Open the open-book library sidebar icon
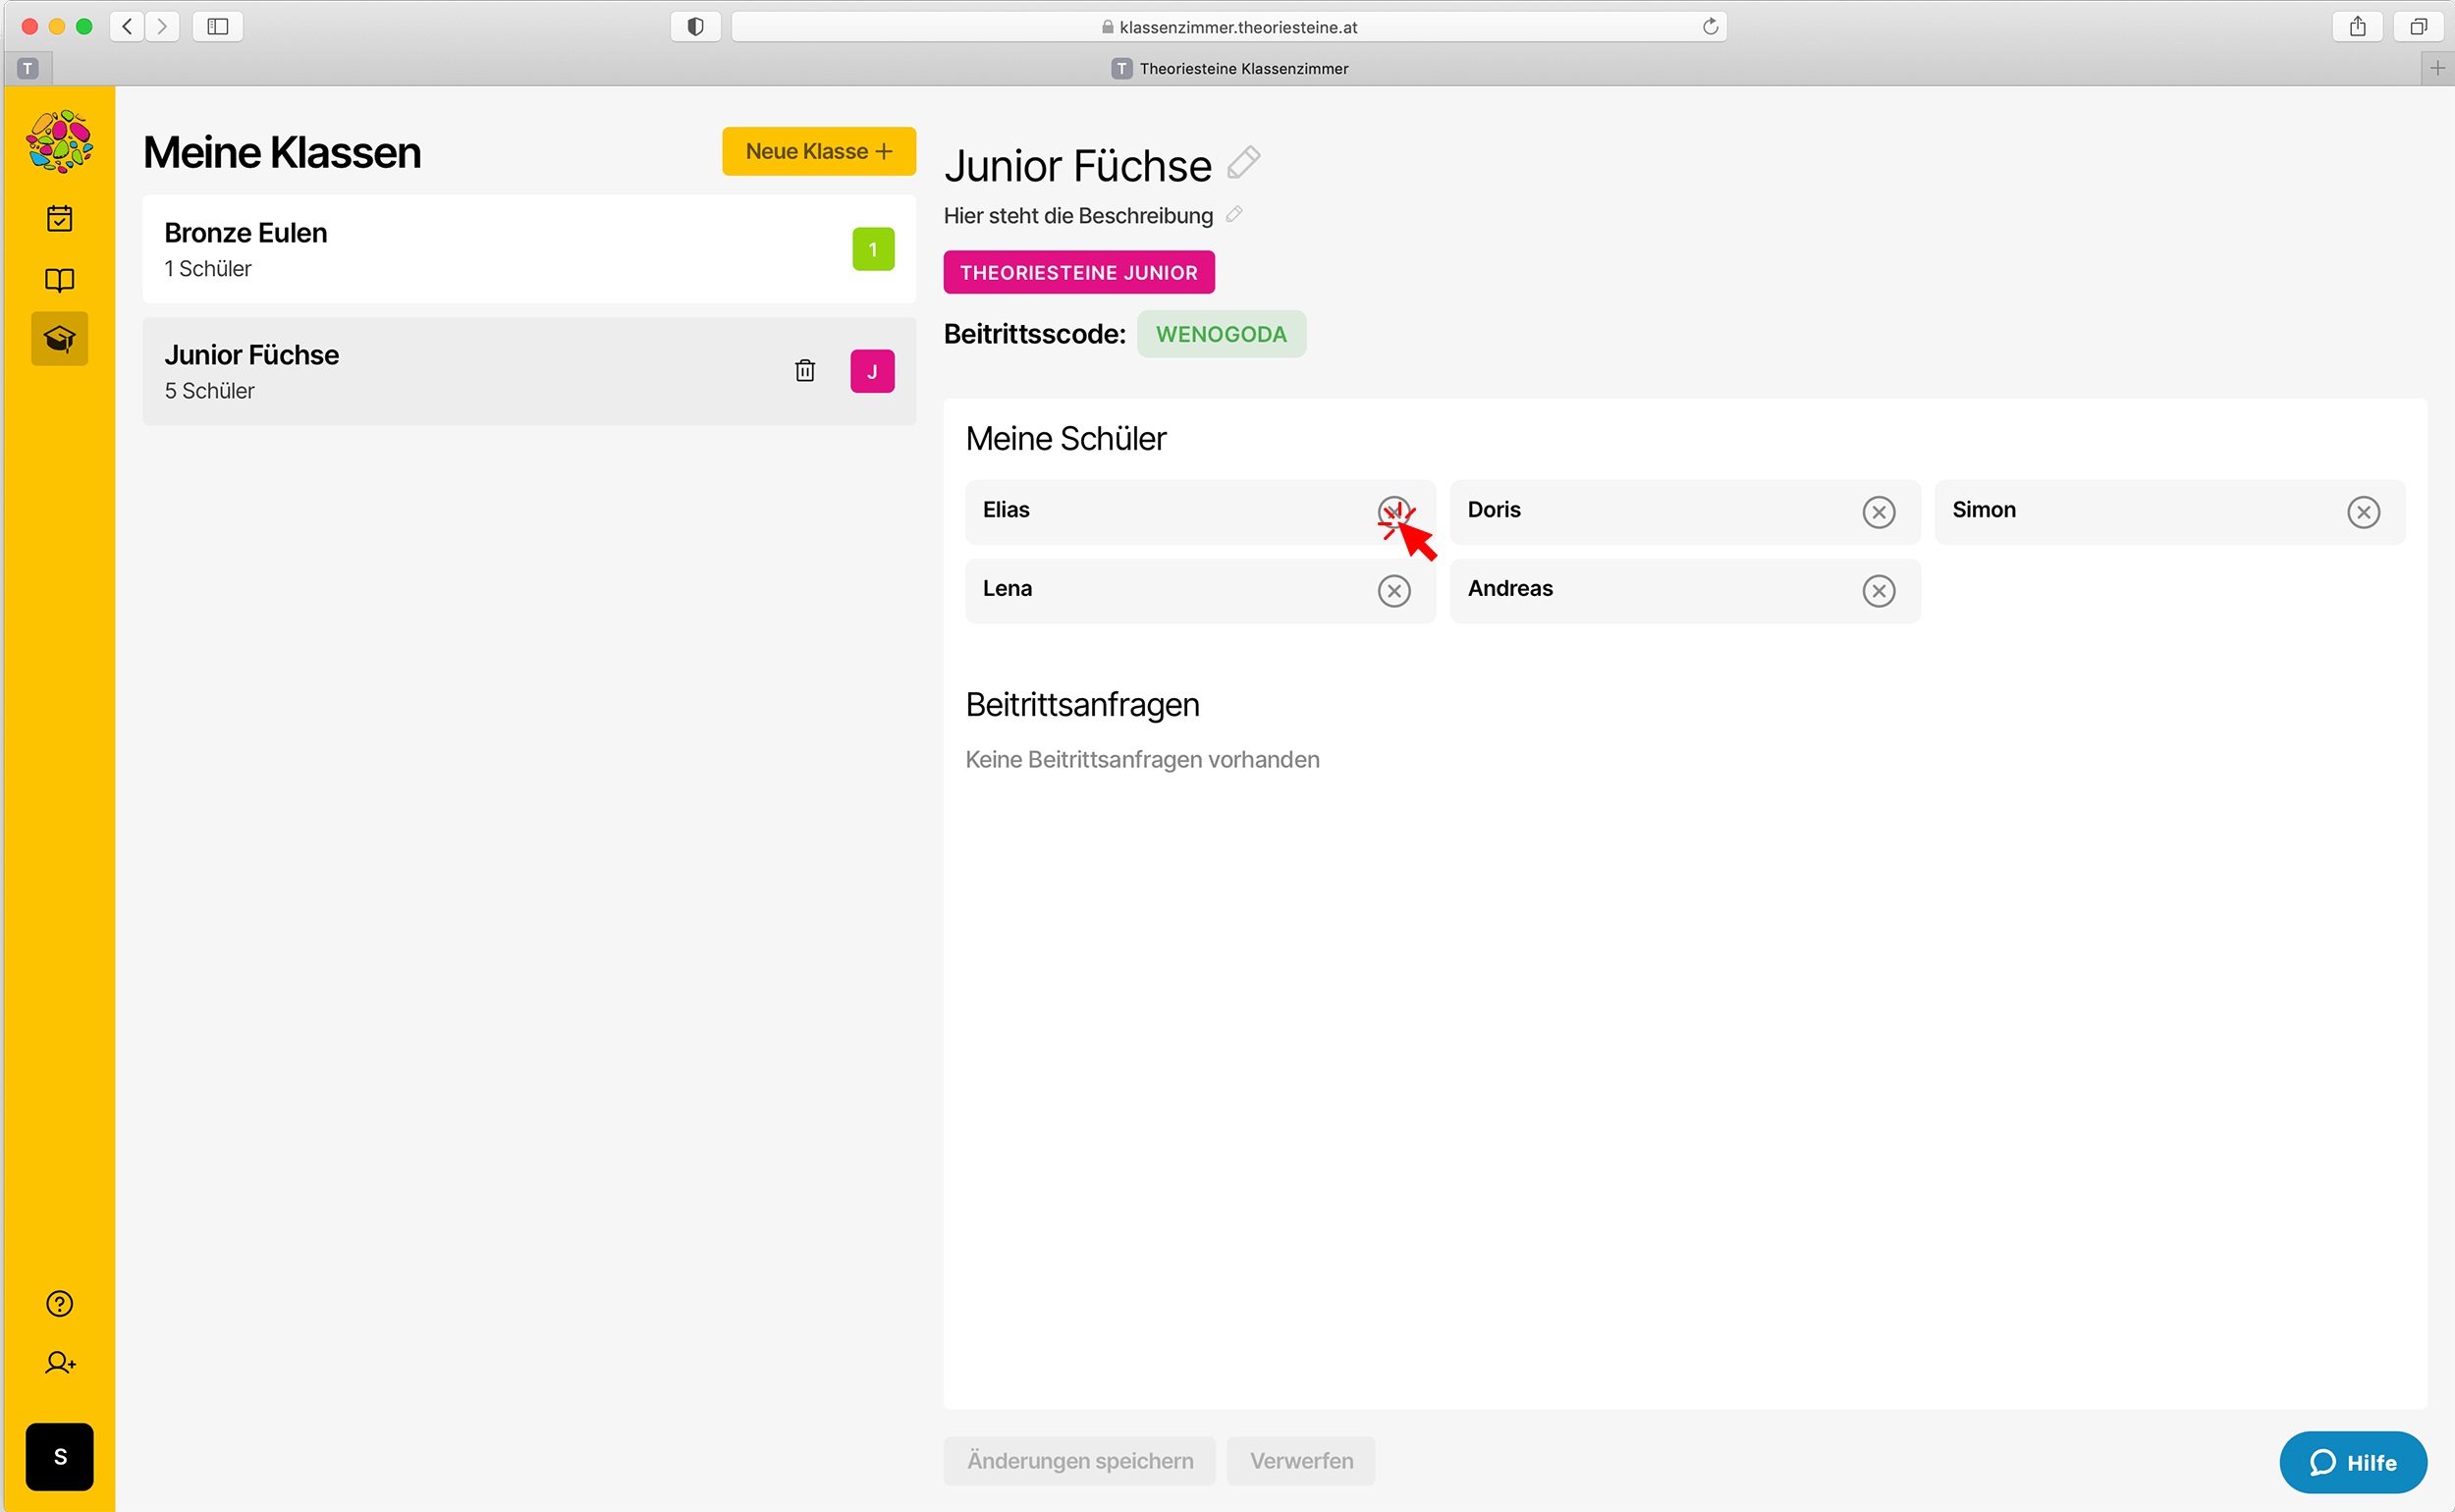Image resolution: width=2455 pixels, height=1512 pixels. point(60,280)
